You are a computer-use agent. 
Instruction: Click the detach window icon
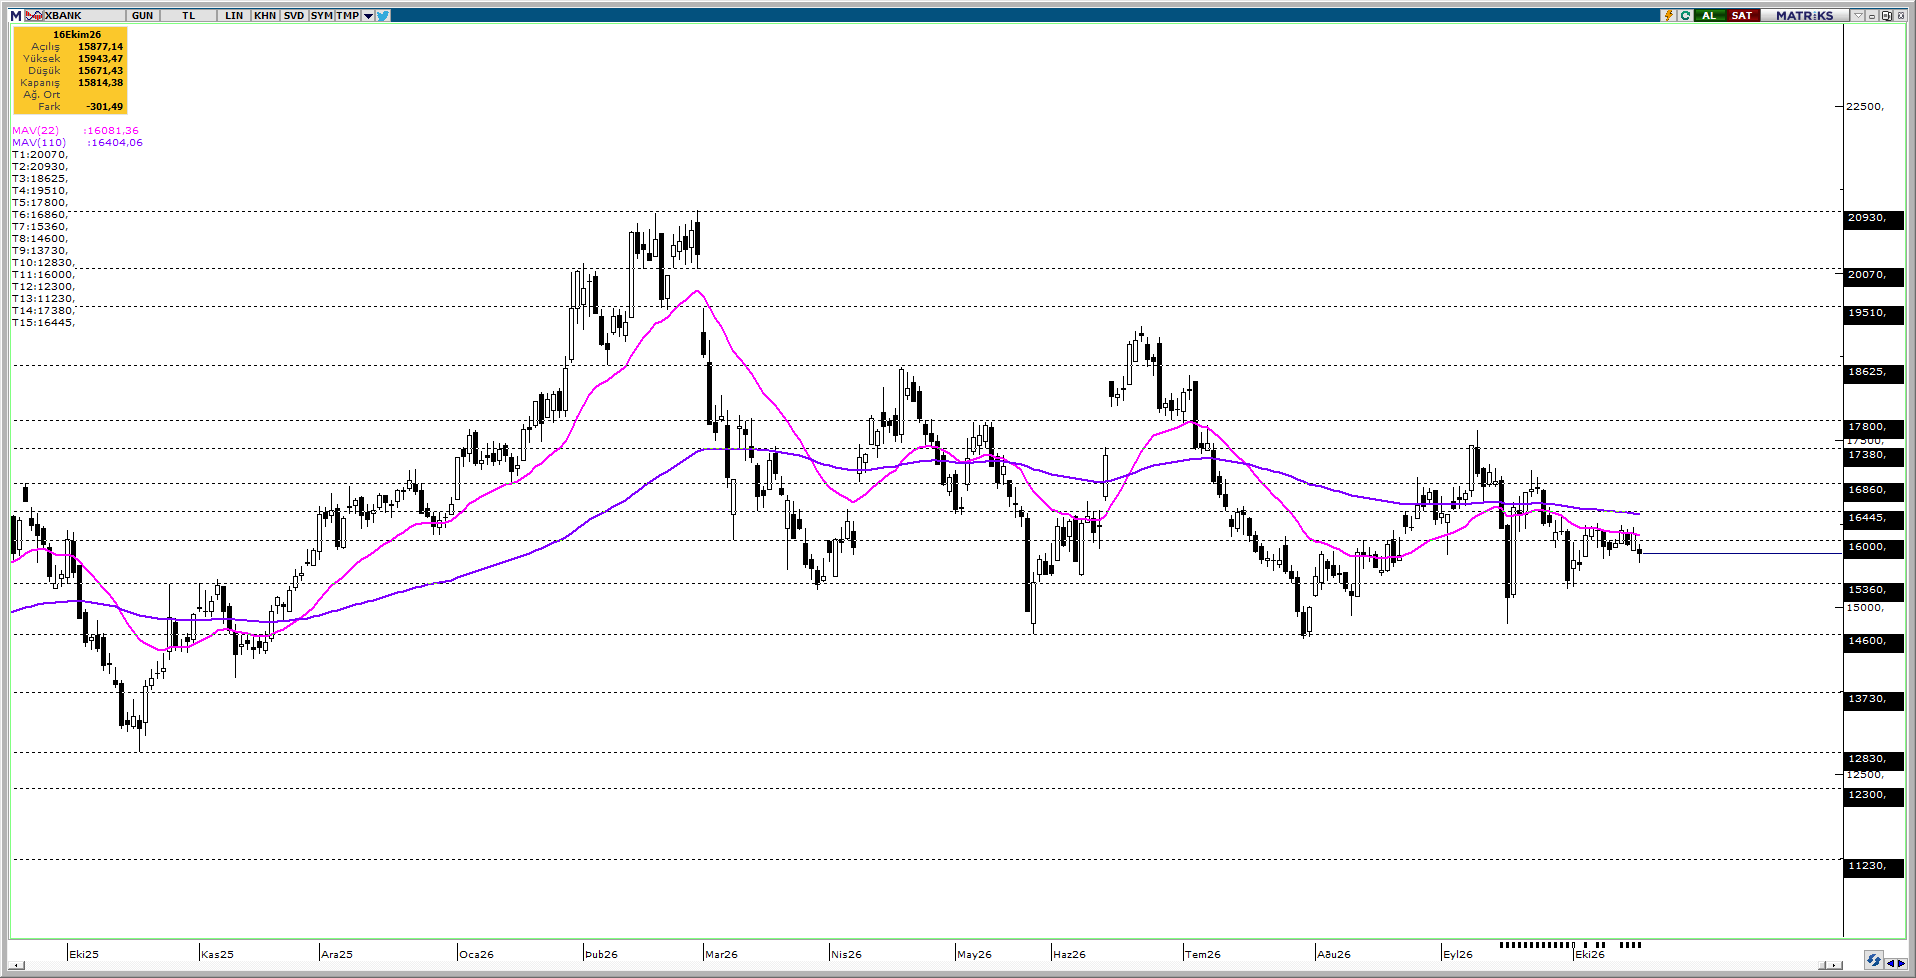coord(1887,15)
